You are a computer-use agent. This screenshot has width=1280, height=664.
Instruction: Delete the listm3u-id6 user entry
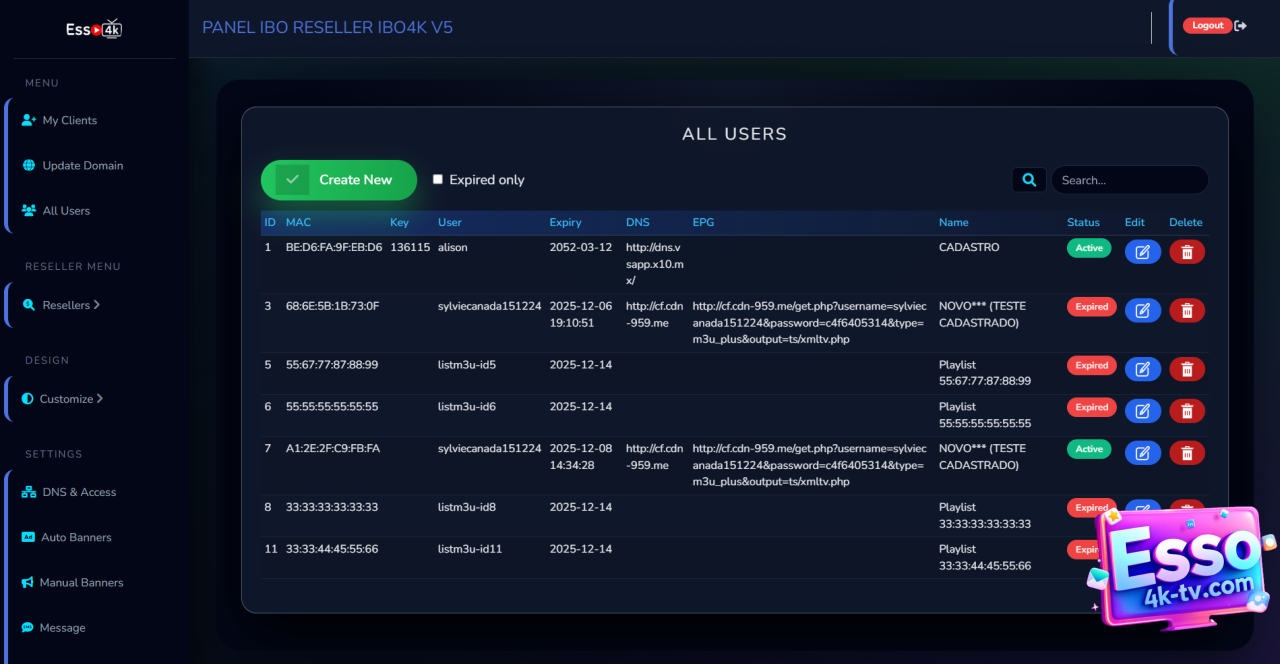pos(1187,411)
